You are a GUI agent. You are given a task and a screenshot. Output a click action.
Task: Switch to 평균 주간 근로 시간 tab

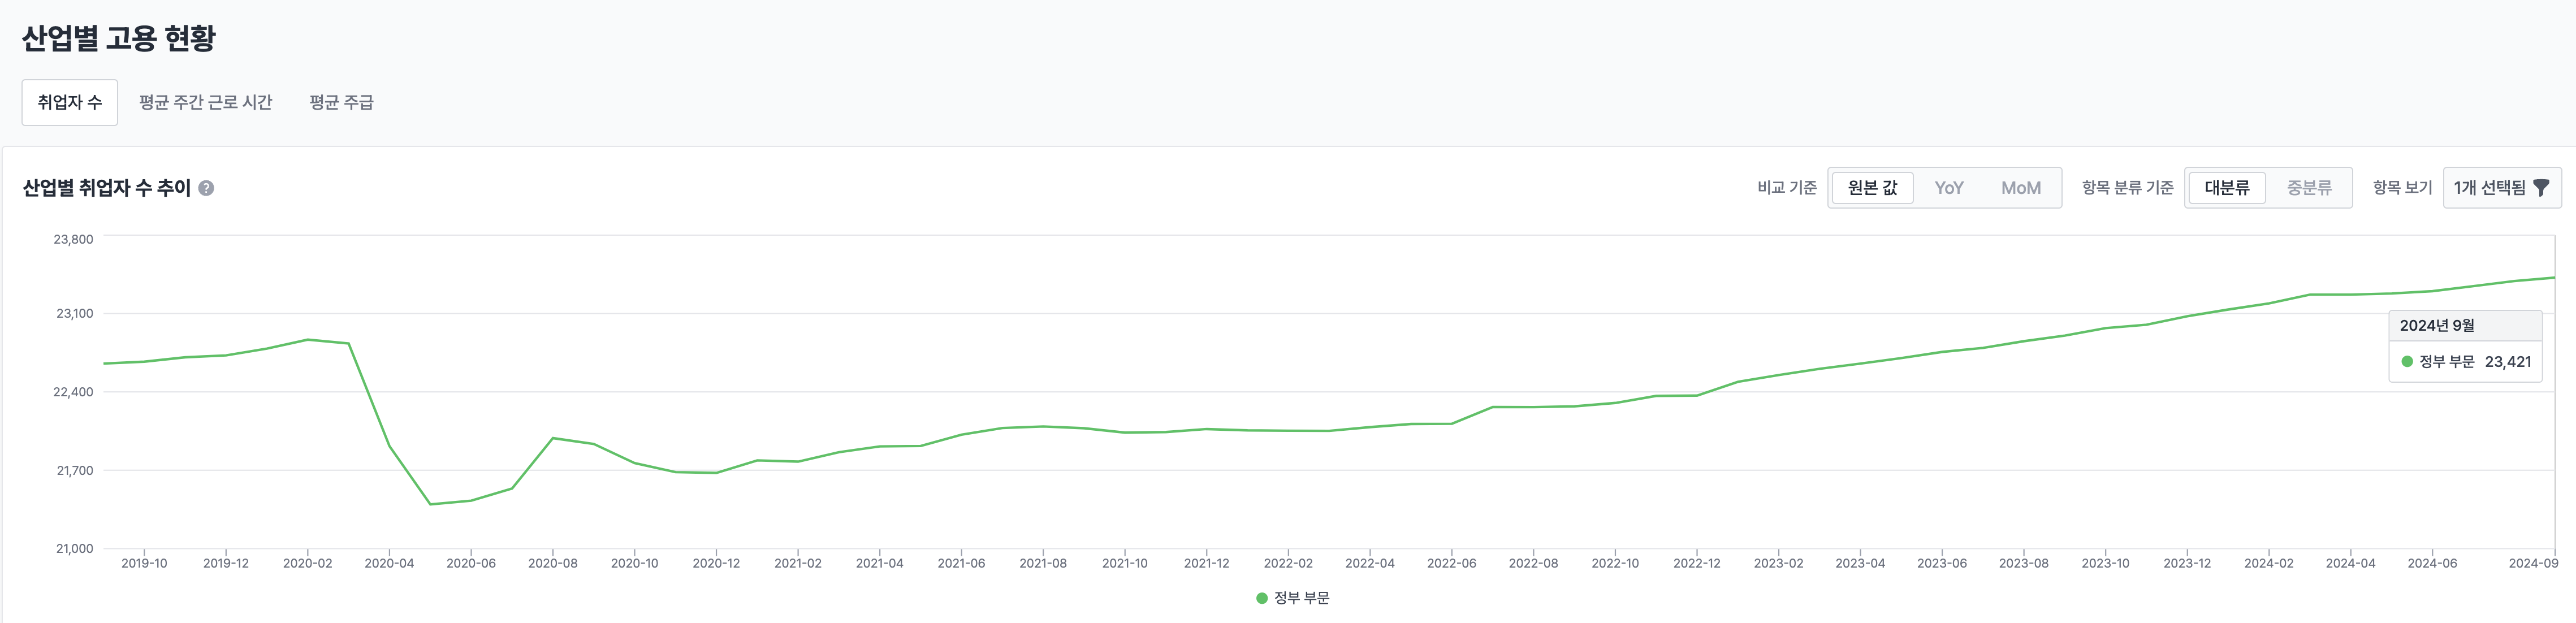point(205,102)
